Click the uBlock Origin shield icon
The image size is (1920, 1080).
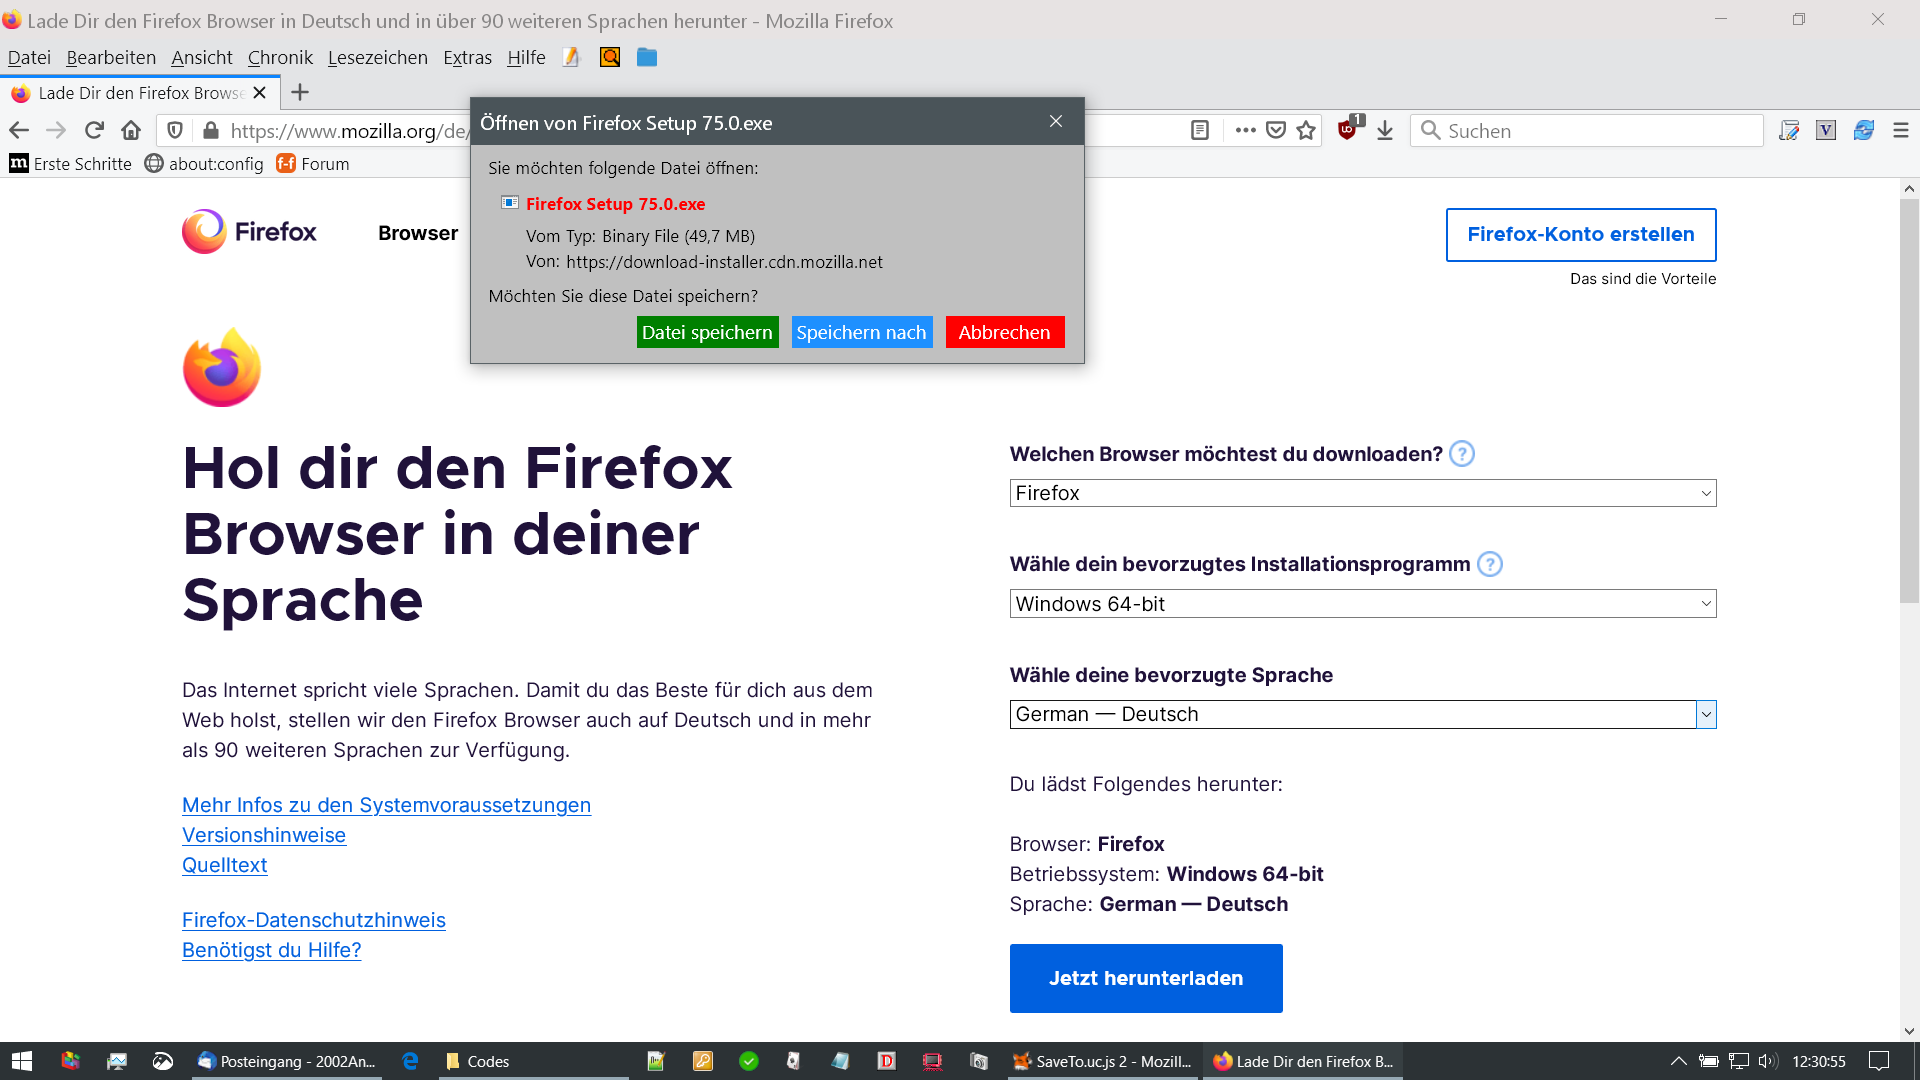click(x=1347, y=130)
